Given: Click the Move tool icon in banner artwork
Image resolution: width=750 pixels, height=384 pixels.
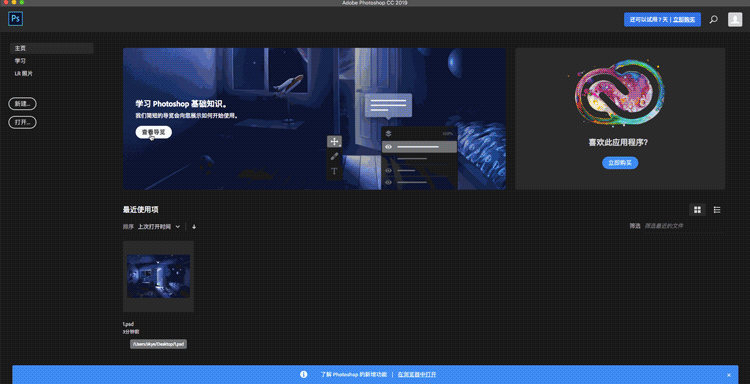Looking at the screenshot, I should pos(334,142).
